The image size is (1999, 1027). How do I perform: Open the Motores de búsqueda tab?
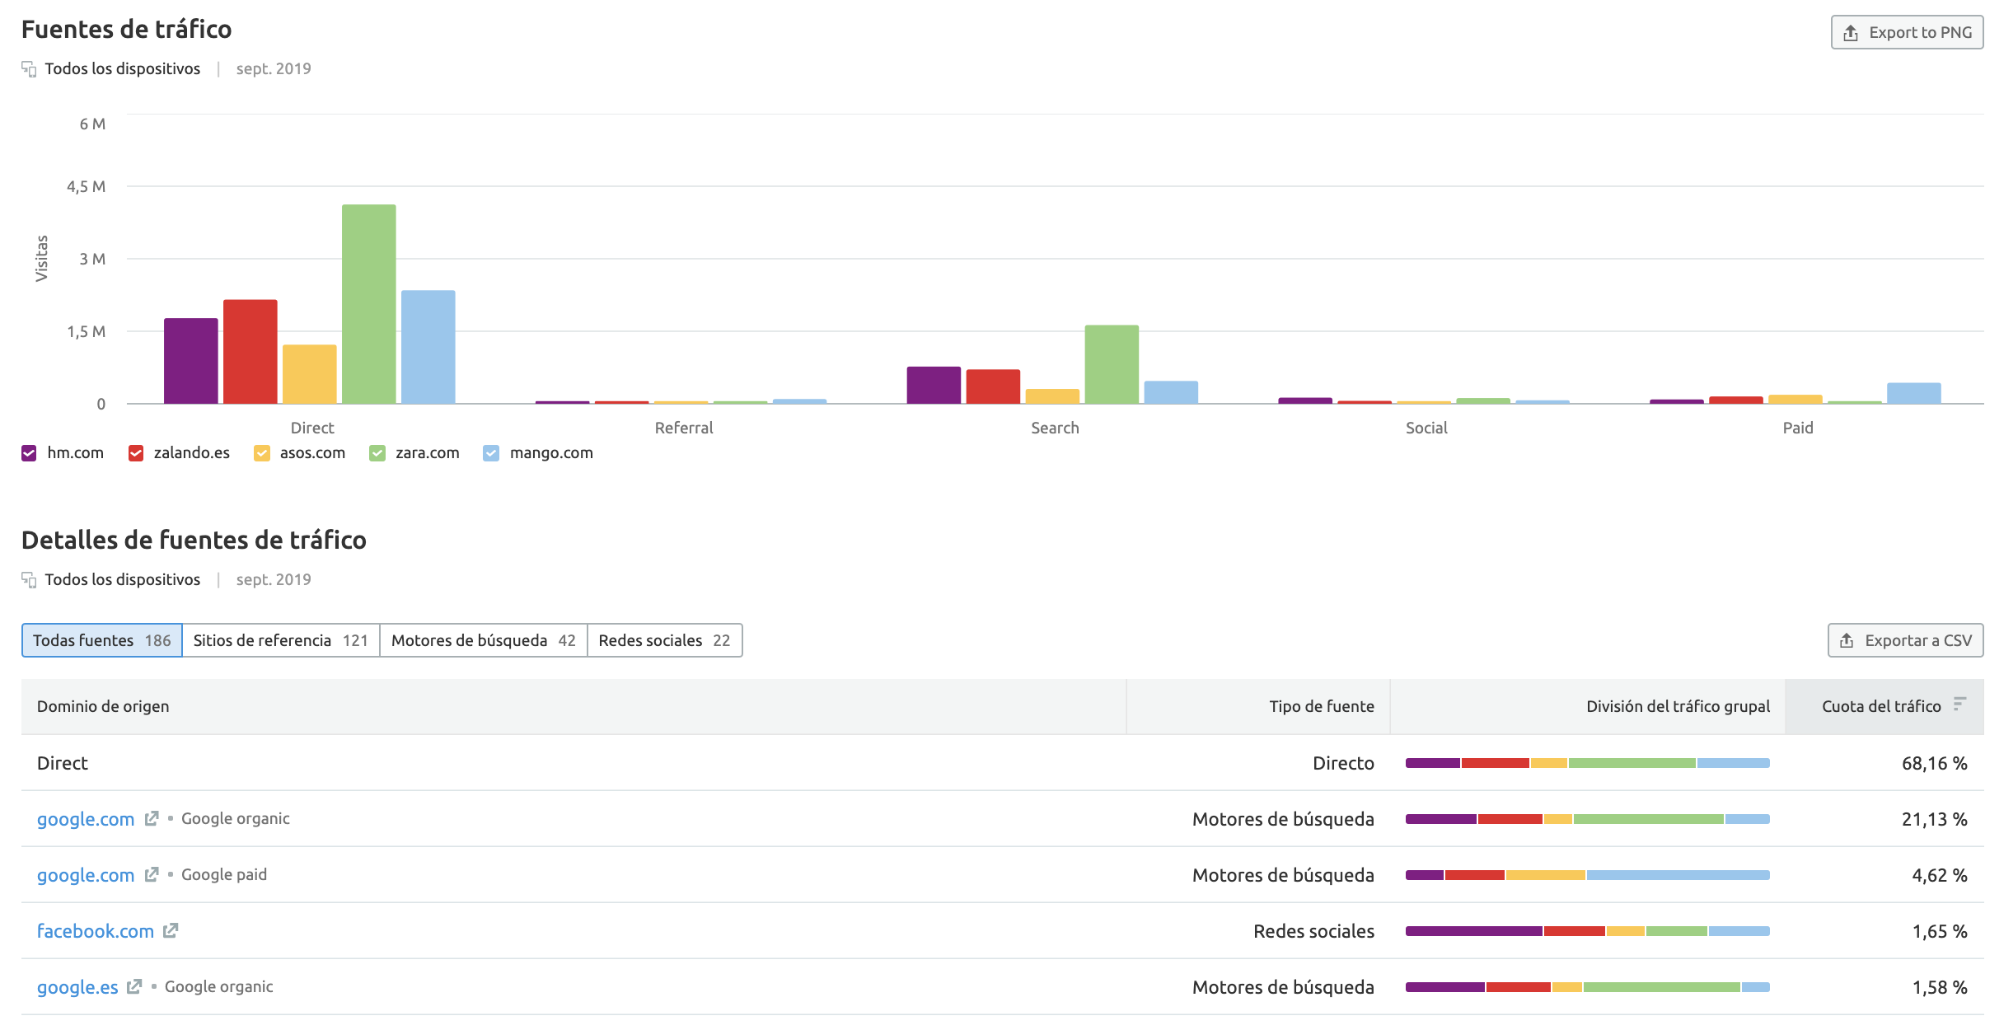[x=484, y=640]
